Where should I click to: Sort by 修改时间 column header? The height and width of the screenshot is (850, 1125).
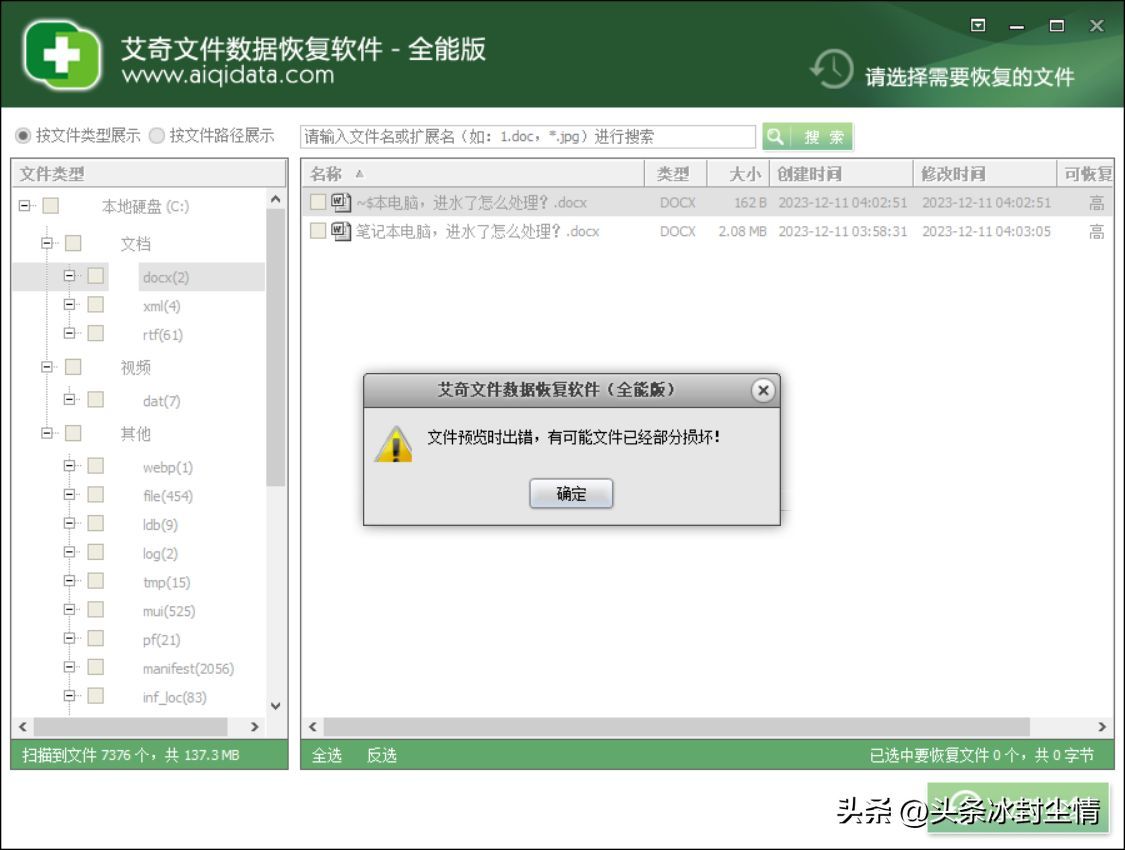click(985, 174)
